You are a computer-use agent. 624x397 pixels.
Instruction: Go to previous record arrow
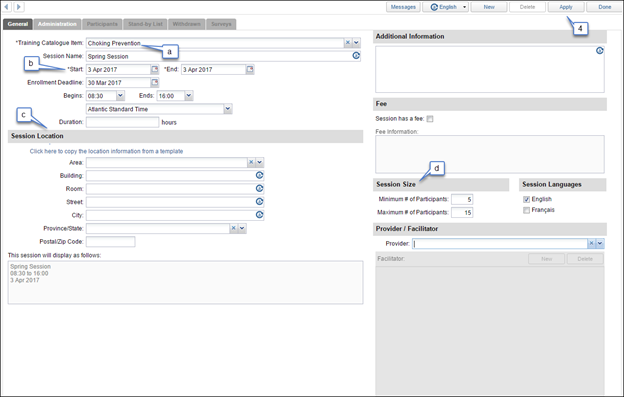pos(6,7)
